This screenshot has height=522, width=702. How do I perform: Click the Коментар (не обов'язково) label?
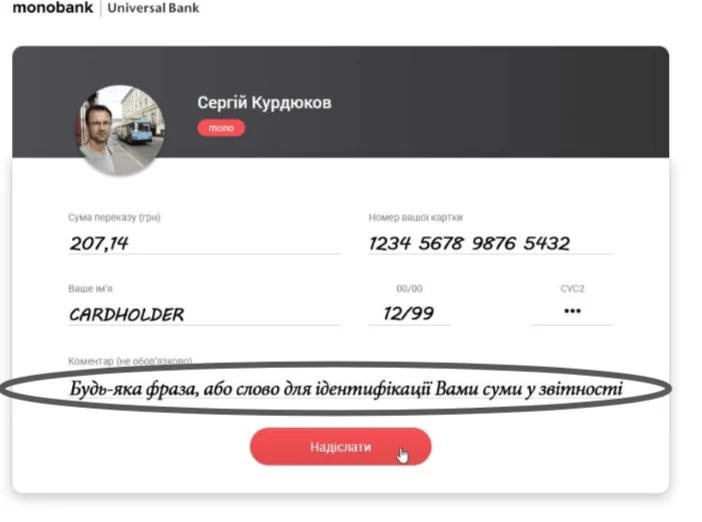point(130,361)
